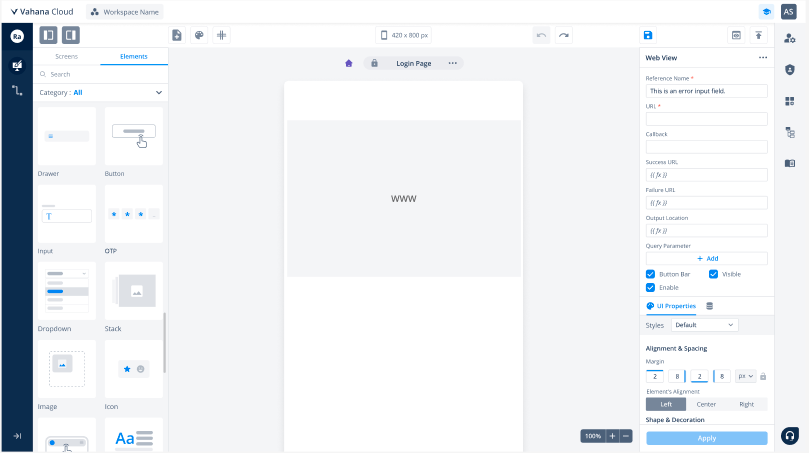The image size is (809, 453).
Task: Open the screen designer sidebar icon
Action: click(x=17, y=65)
